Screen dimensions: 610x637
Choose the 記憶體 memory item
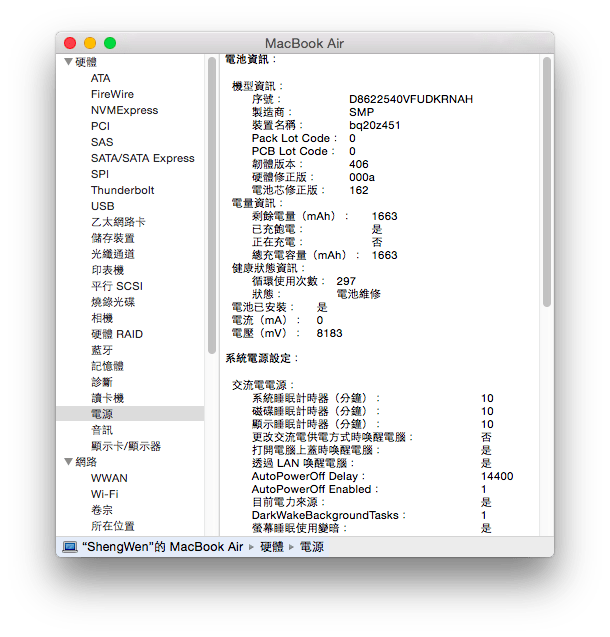[107, 366]
